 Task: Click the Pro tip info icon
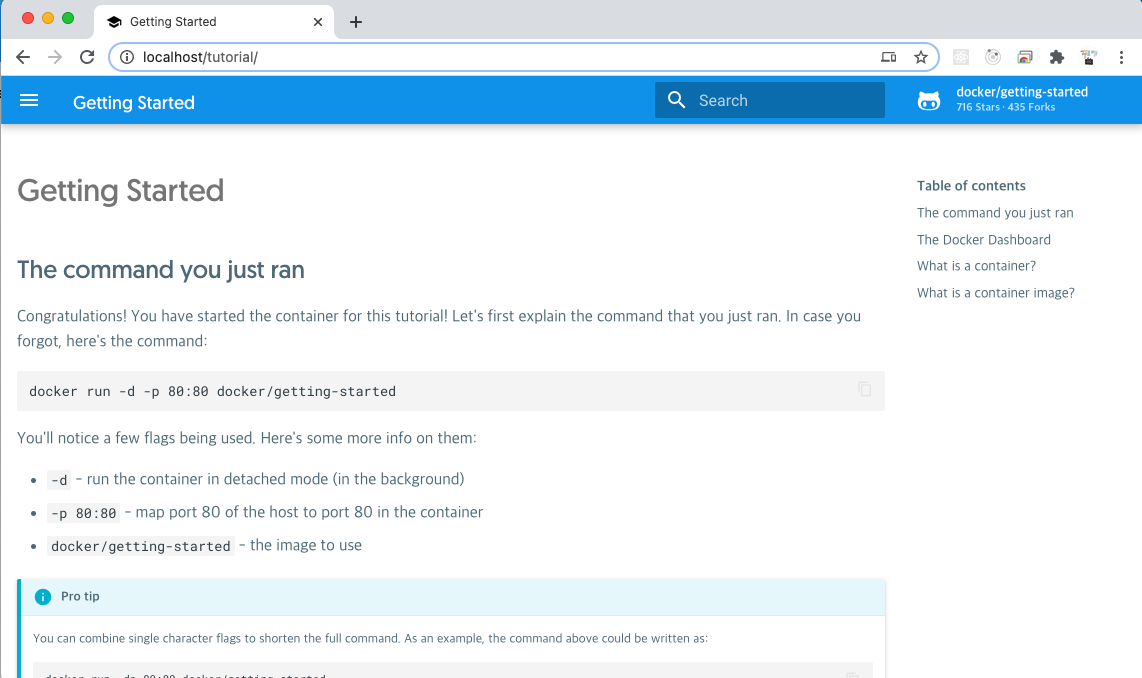tap(43, 596)
